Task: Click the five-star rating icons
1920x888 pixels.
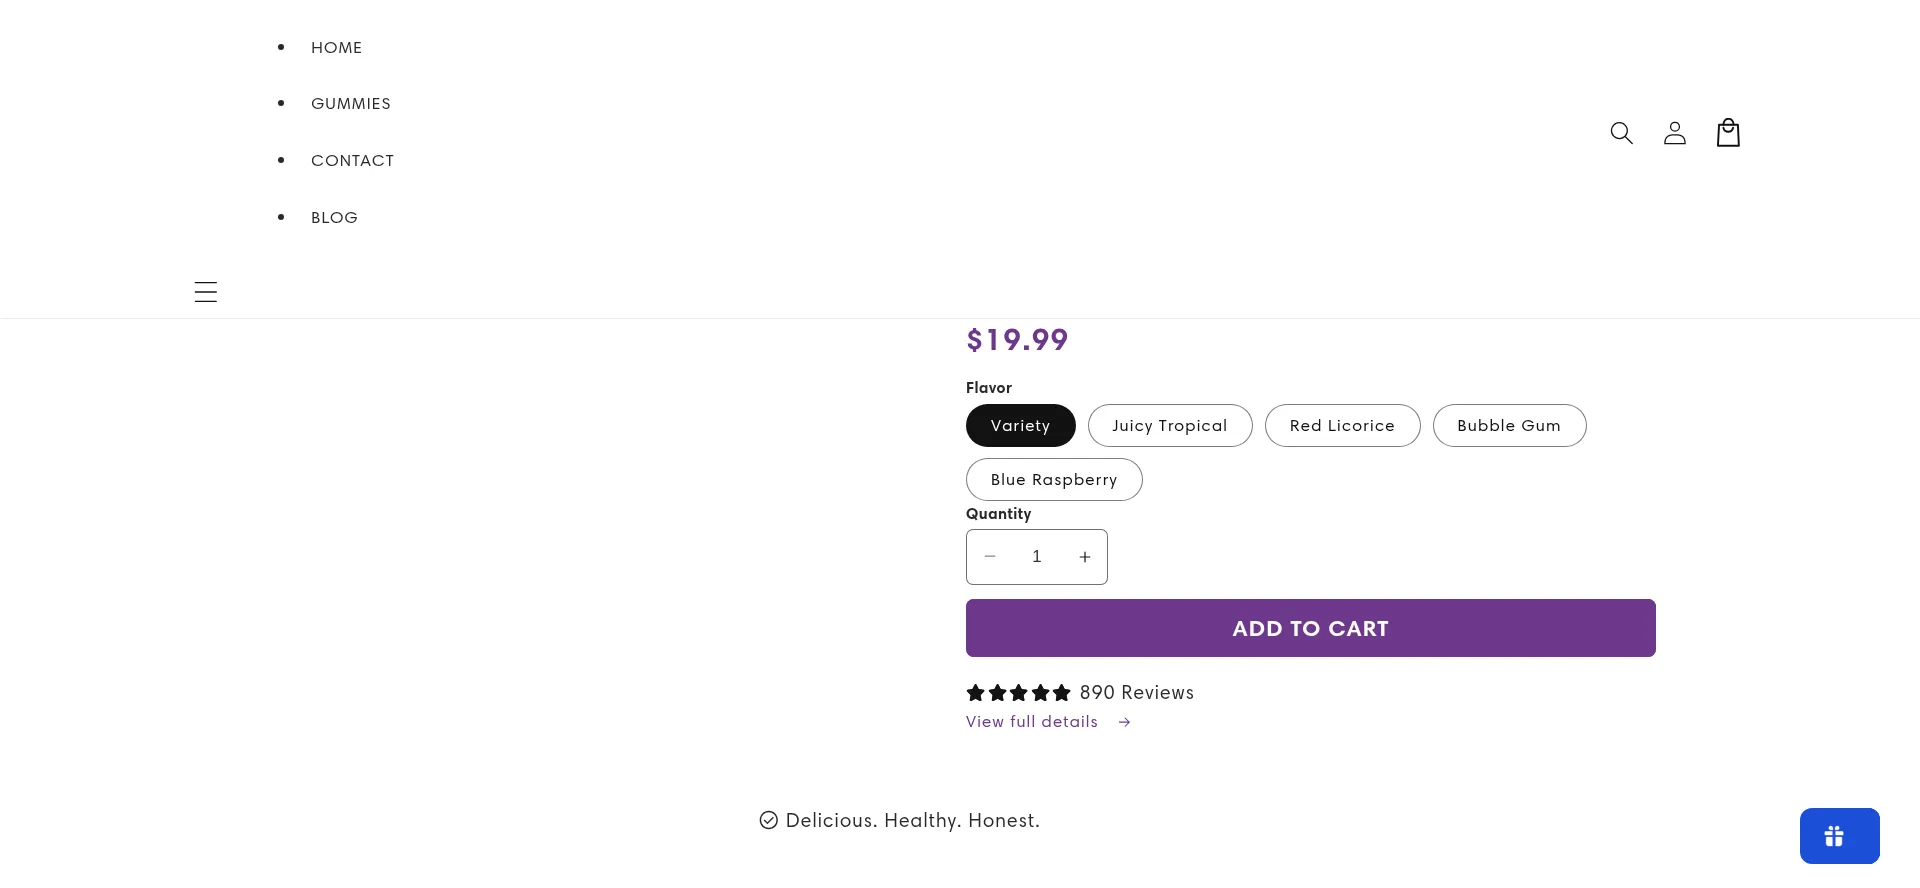Action: tap(1018, 692)
